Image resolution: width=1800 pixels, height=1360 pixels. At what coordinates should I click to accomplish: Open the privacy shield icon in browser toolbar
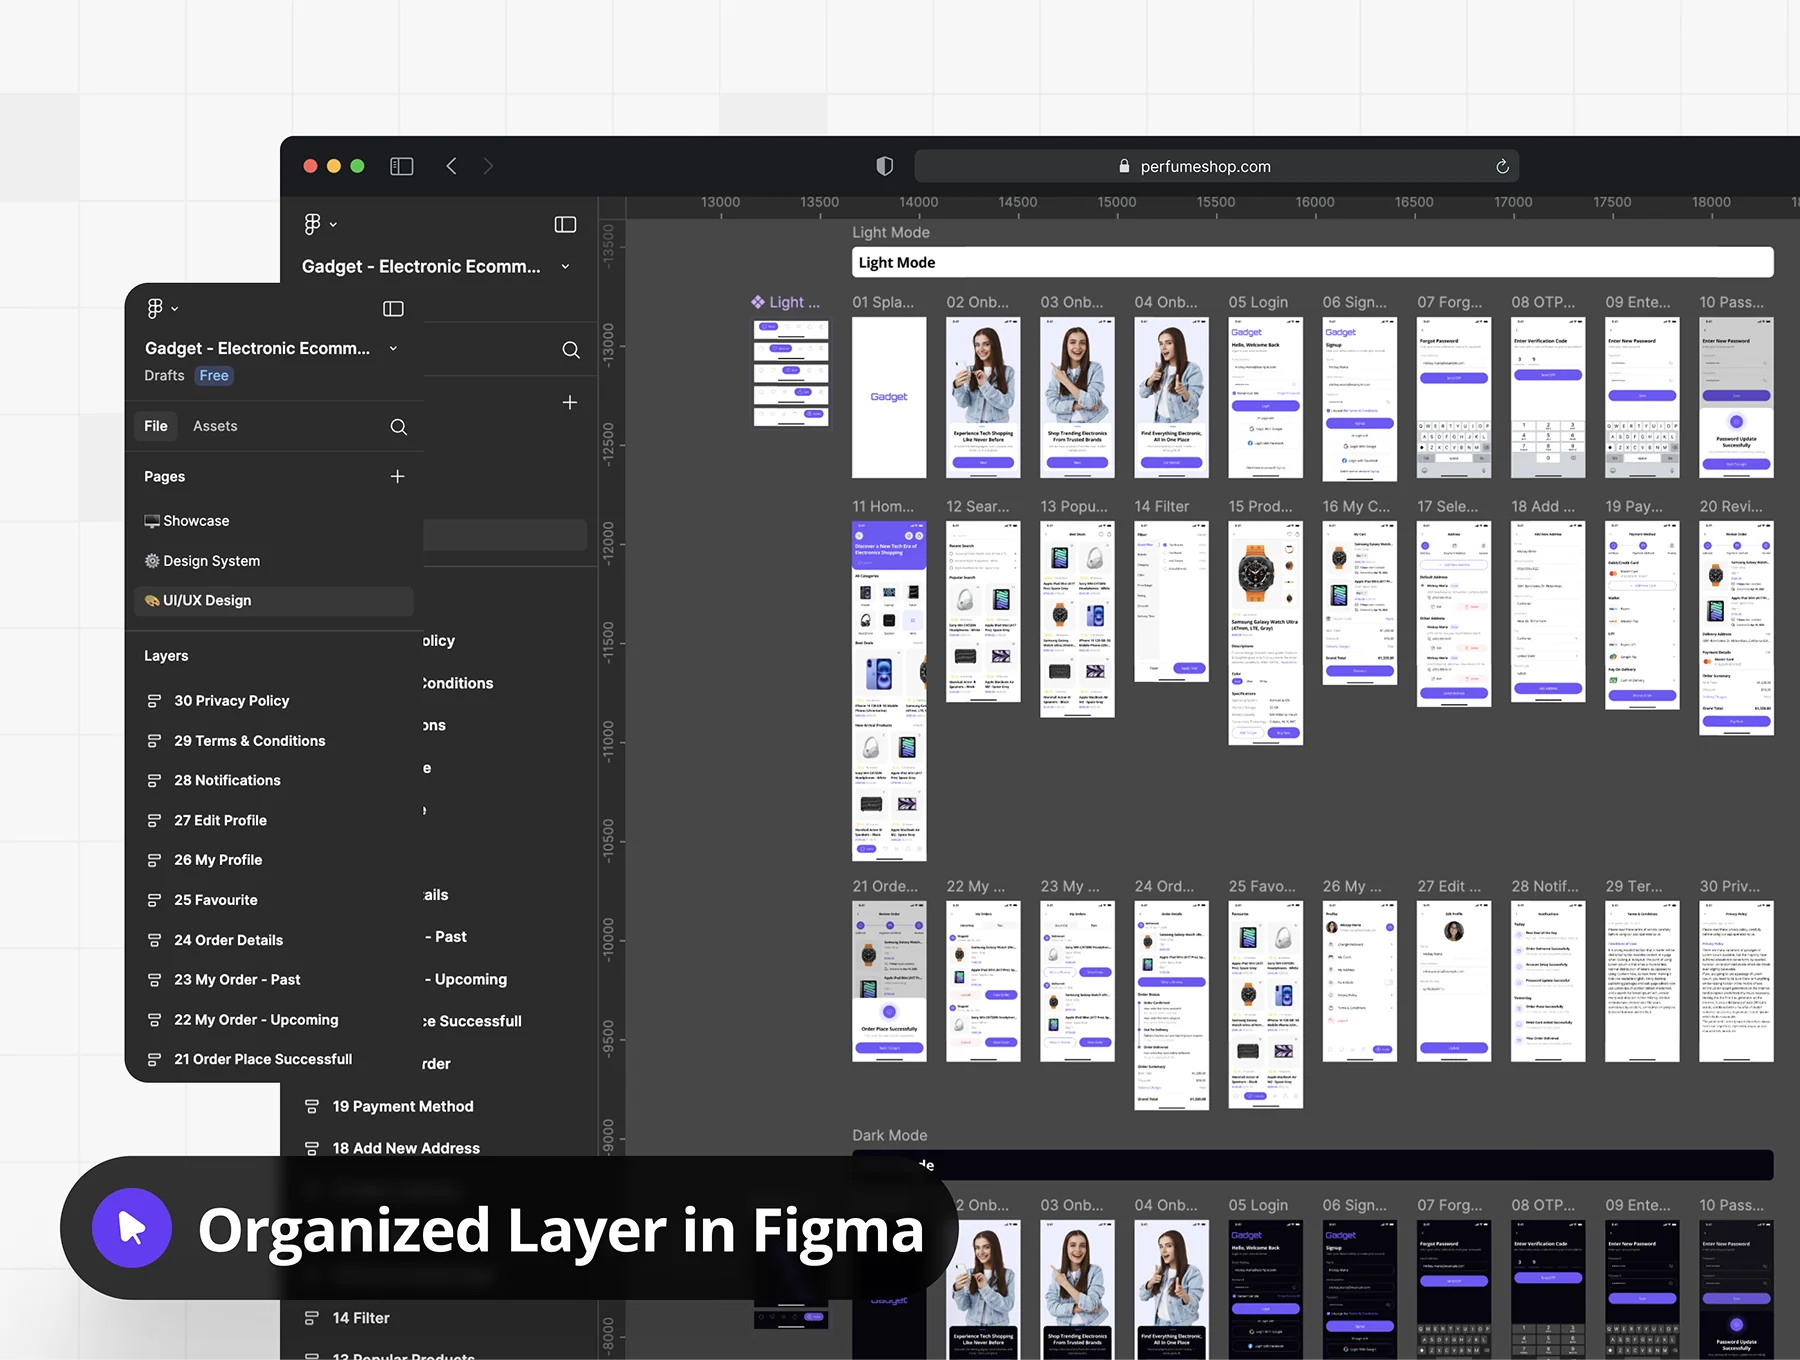coord(884,166)
